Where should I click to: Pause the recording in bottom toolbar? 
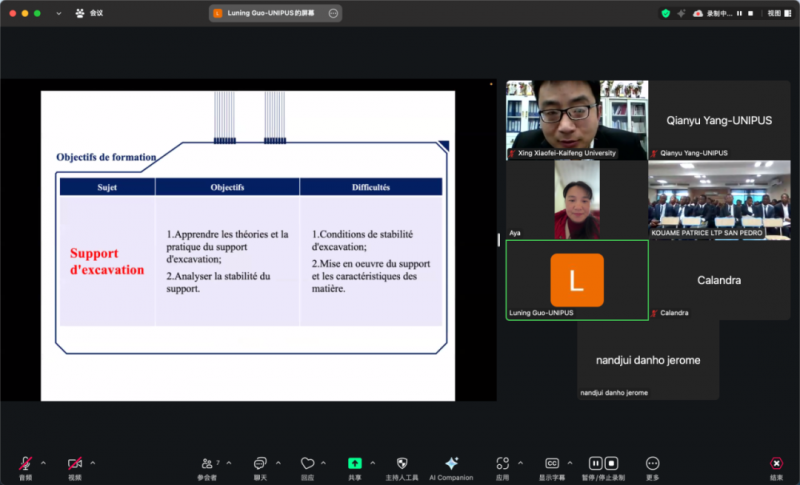coord(595,464)
